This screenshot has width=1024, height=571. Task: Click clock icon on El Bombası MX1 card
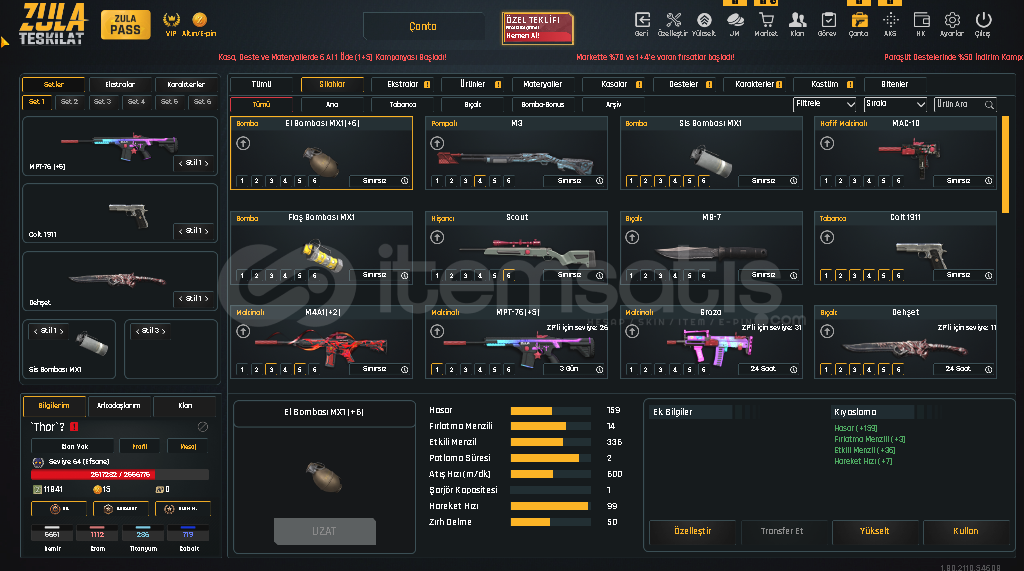click(404, 181)
